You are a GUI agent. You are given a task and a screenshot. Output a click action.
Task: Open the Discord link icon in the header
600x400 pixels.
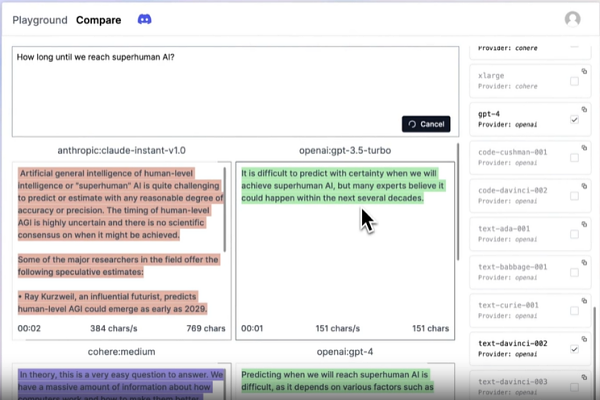pyautogui.click(x=144, y=19)
